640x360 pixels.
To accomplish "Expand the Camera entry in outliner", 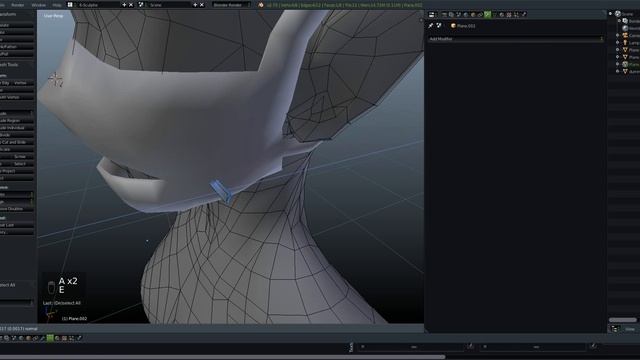I will coord(618,36).
